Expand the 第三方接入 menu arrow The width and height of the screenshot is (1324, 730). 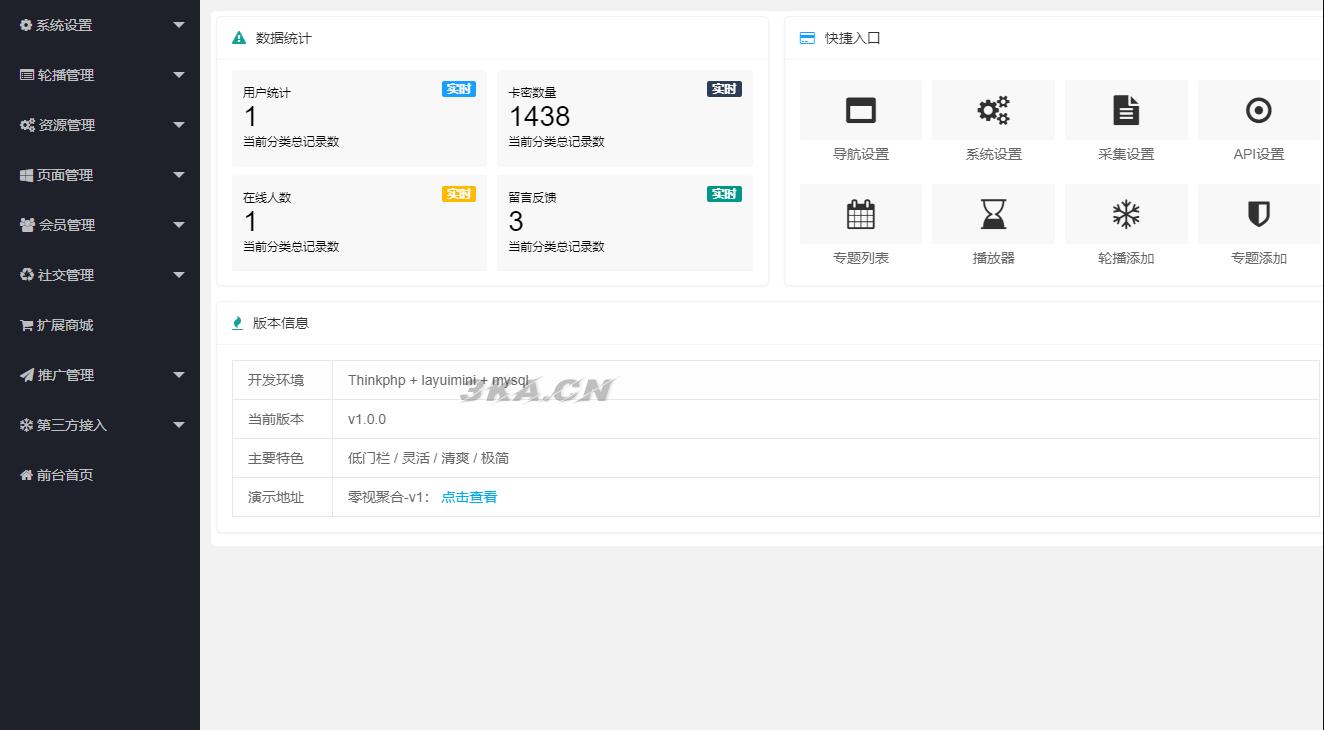pyautogui.click(x=179, y=425)
